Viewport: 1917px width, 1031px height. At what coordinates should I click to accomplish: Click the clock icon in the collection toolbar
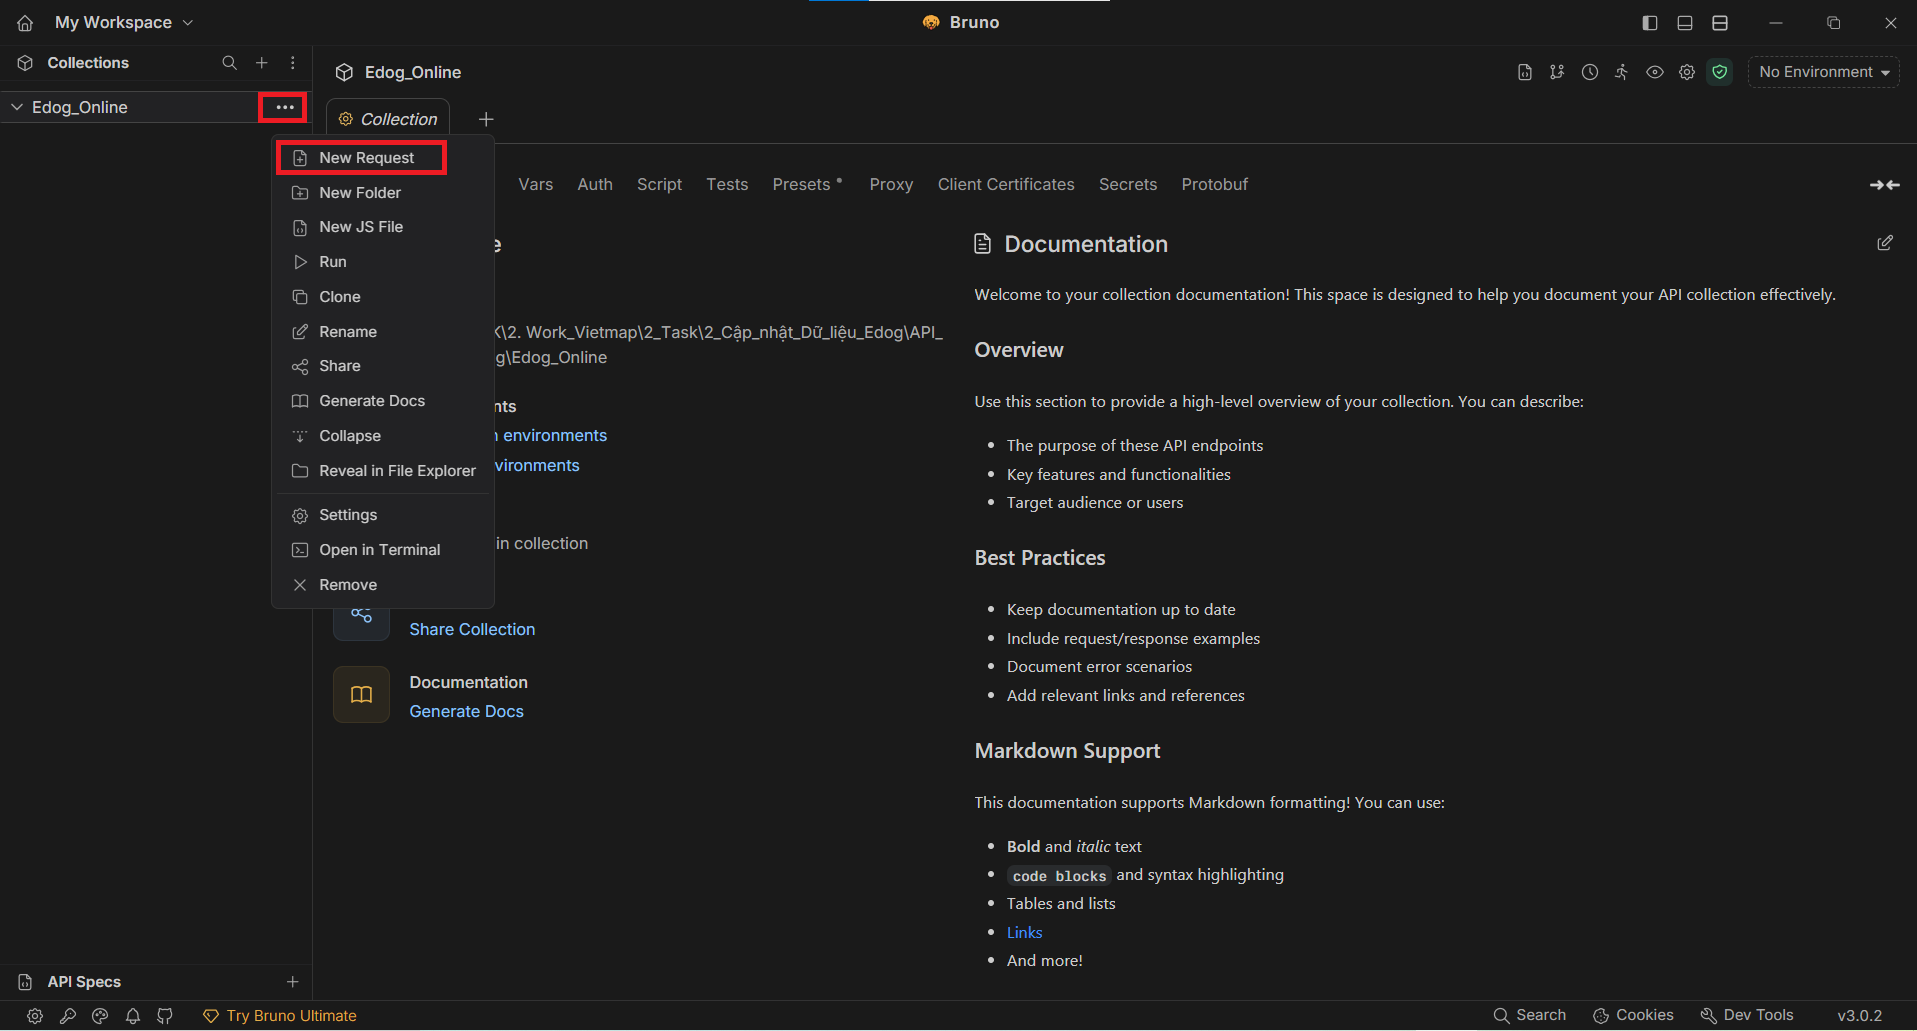pos(1589,72)
